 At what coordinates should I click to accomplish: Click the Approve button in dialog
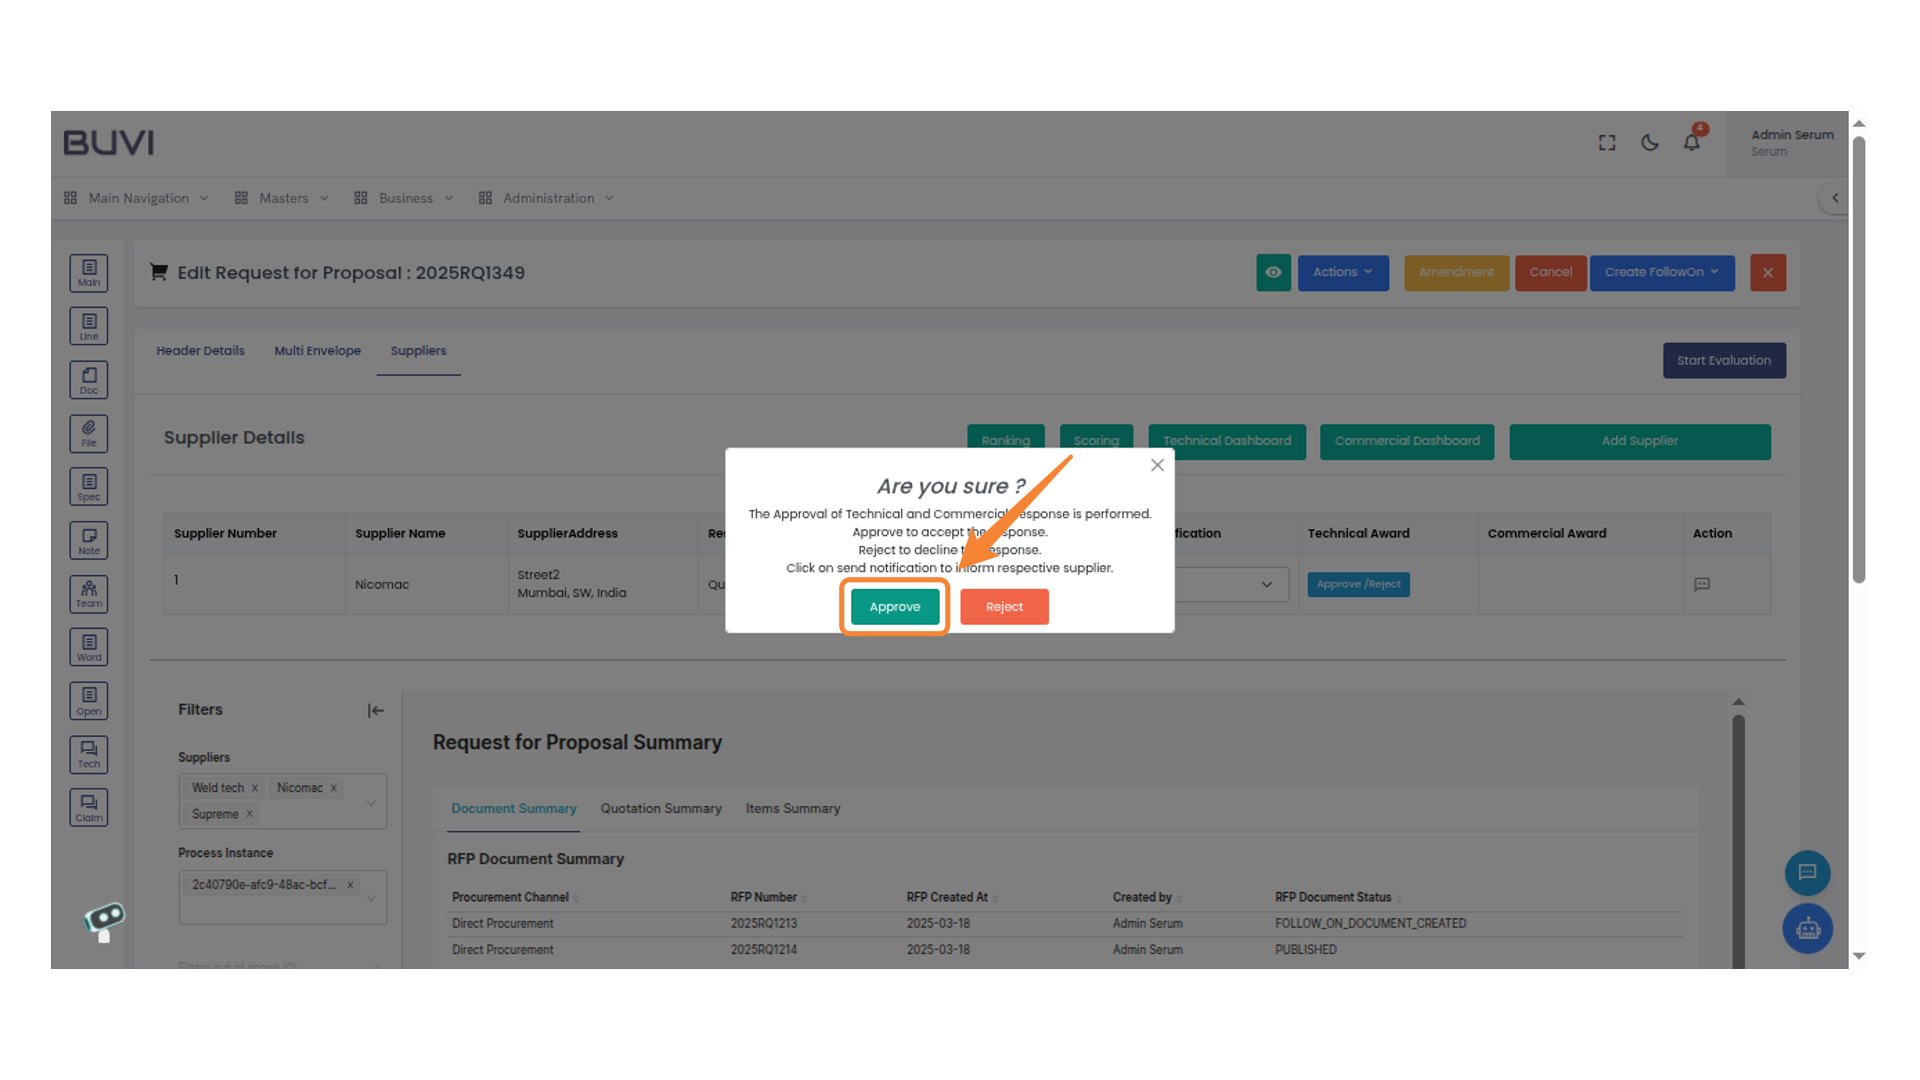click(x=894, y=607)
